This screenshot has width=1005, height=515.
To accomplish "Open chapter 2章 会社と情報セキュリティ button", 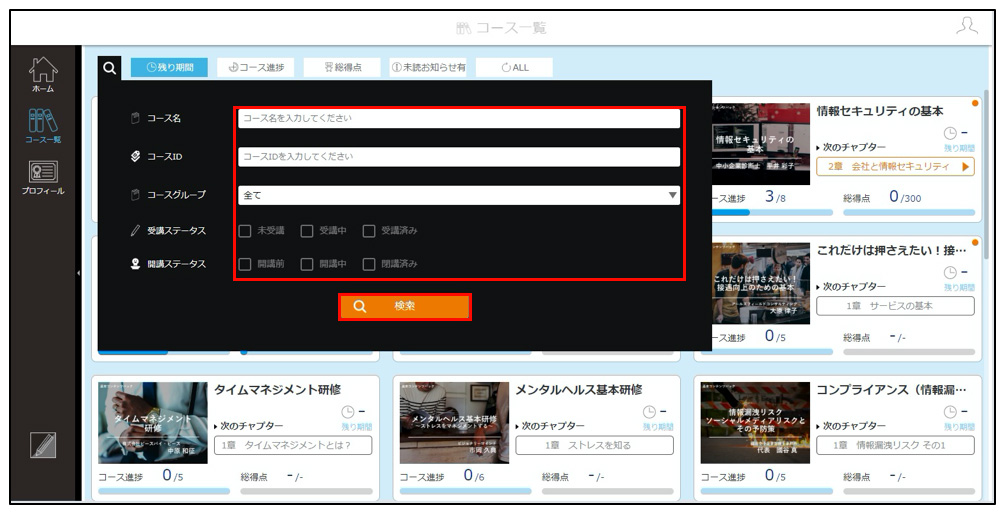I will click(895, 167).
